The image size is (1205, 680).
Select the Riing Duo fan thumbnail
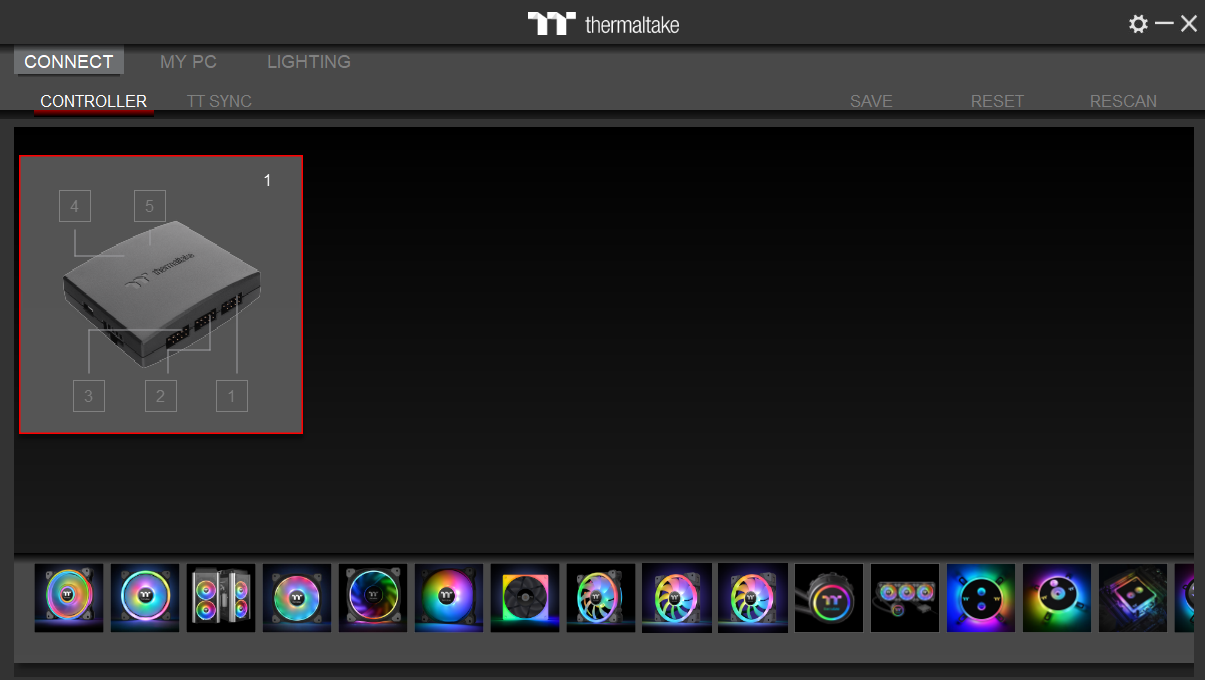click(68, 597)
